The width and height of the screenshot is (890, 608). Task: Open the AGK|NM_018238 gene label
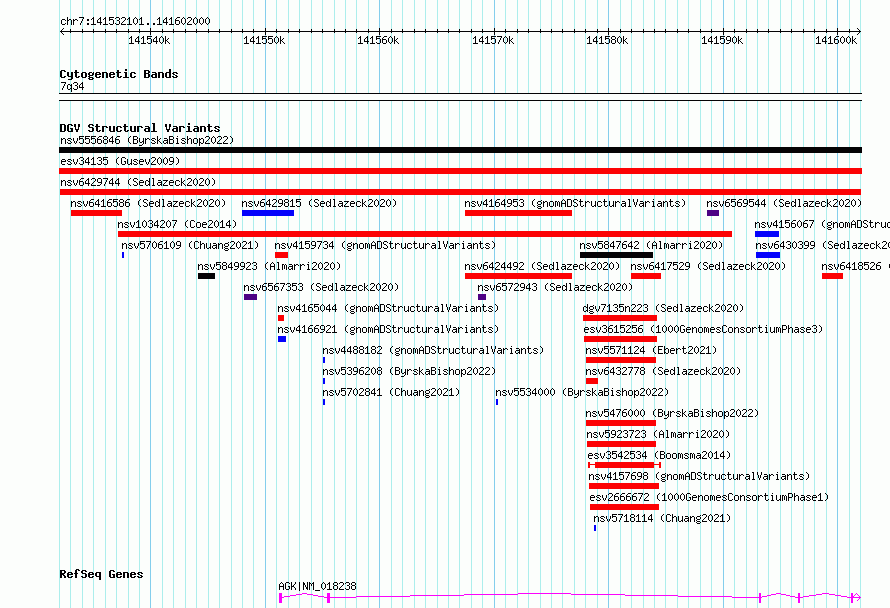pos(317,586)
